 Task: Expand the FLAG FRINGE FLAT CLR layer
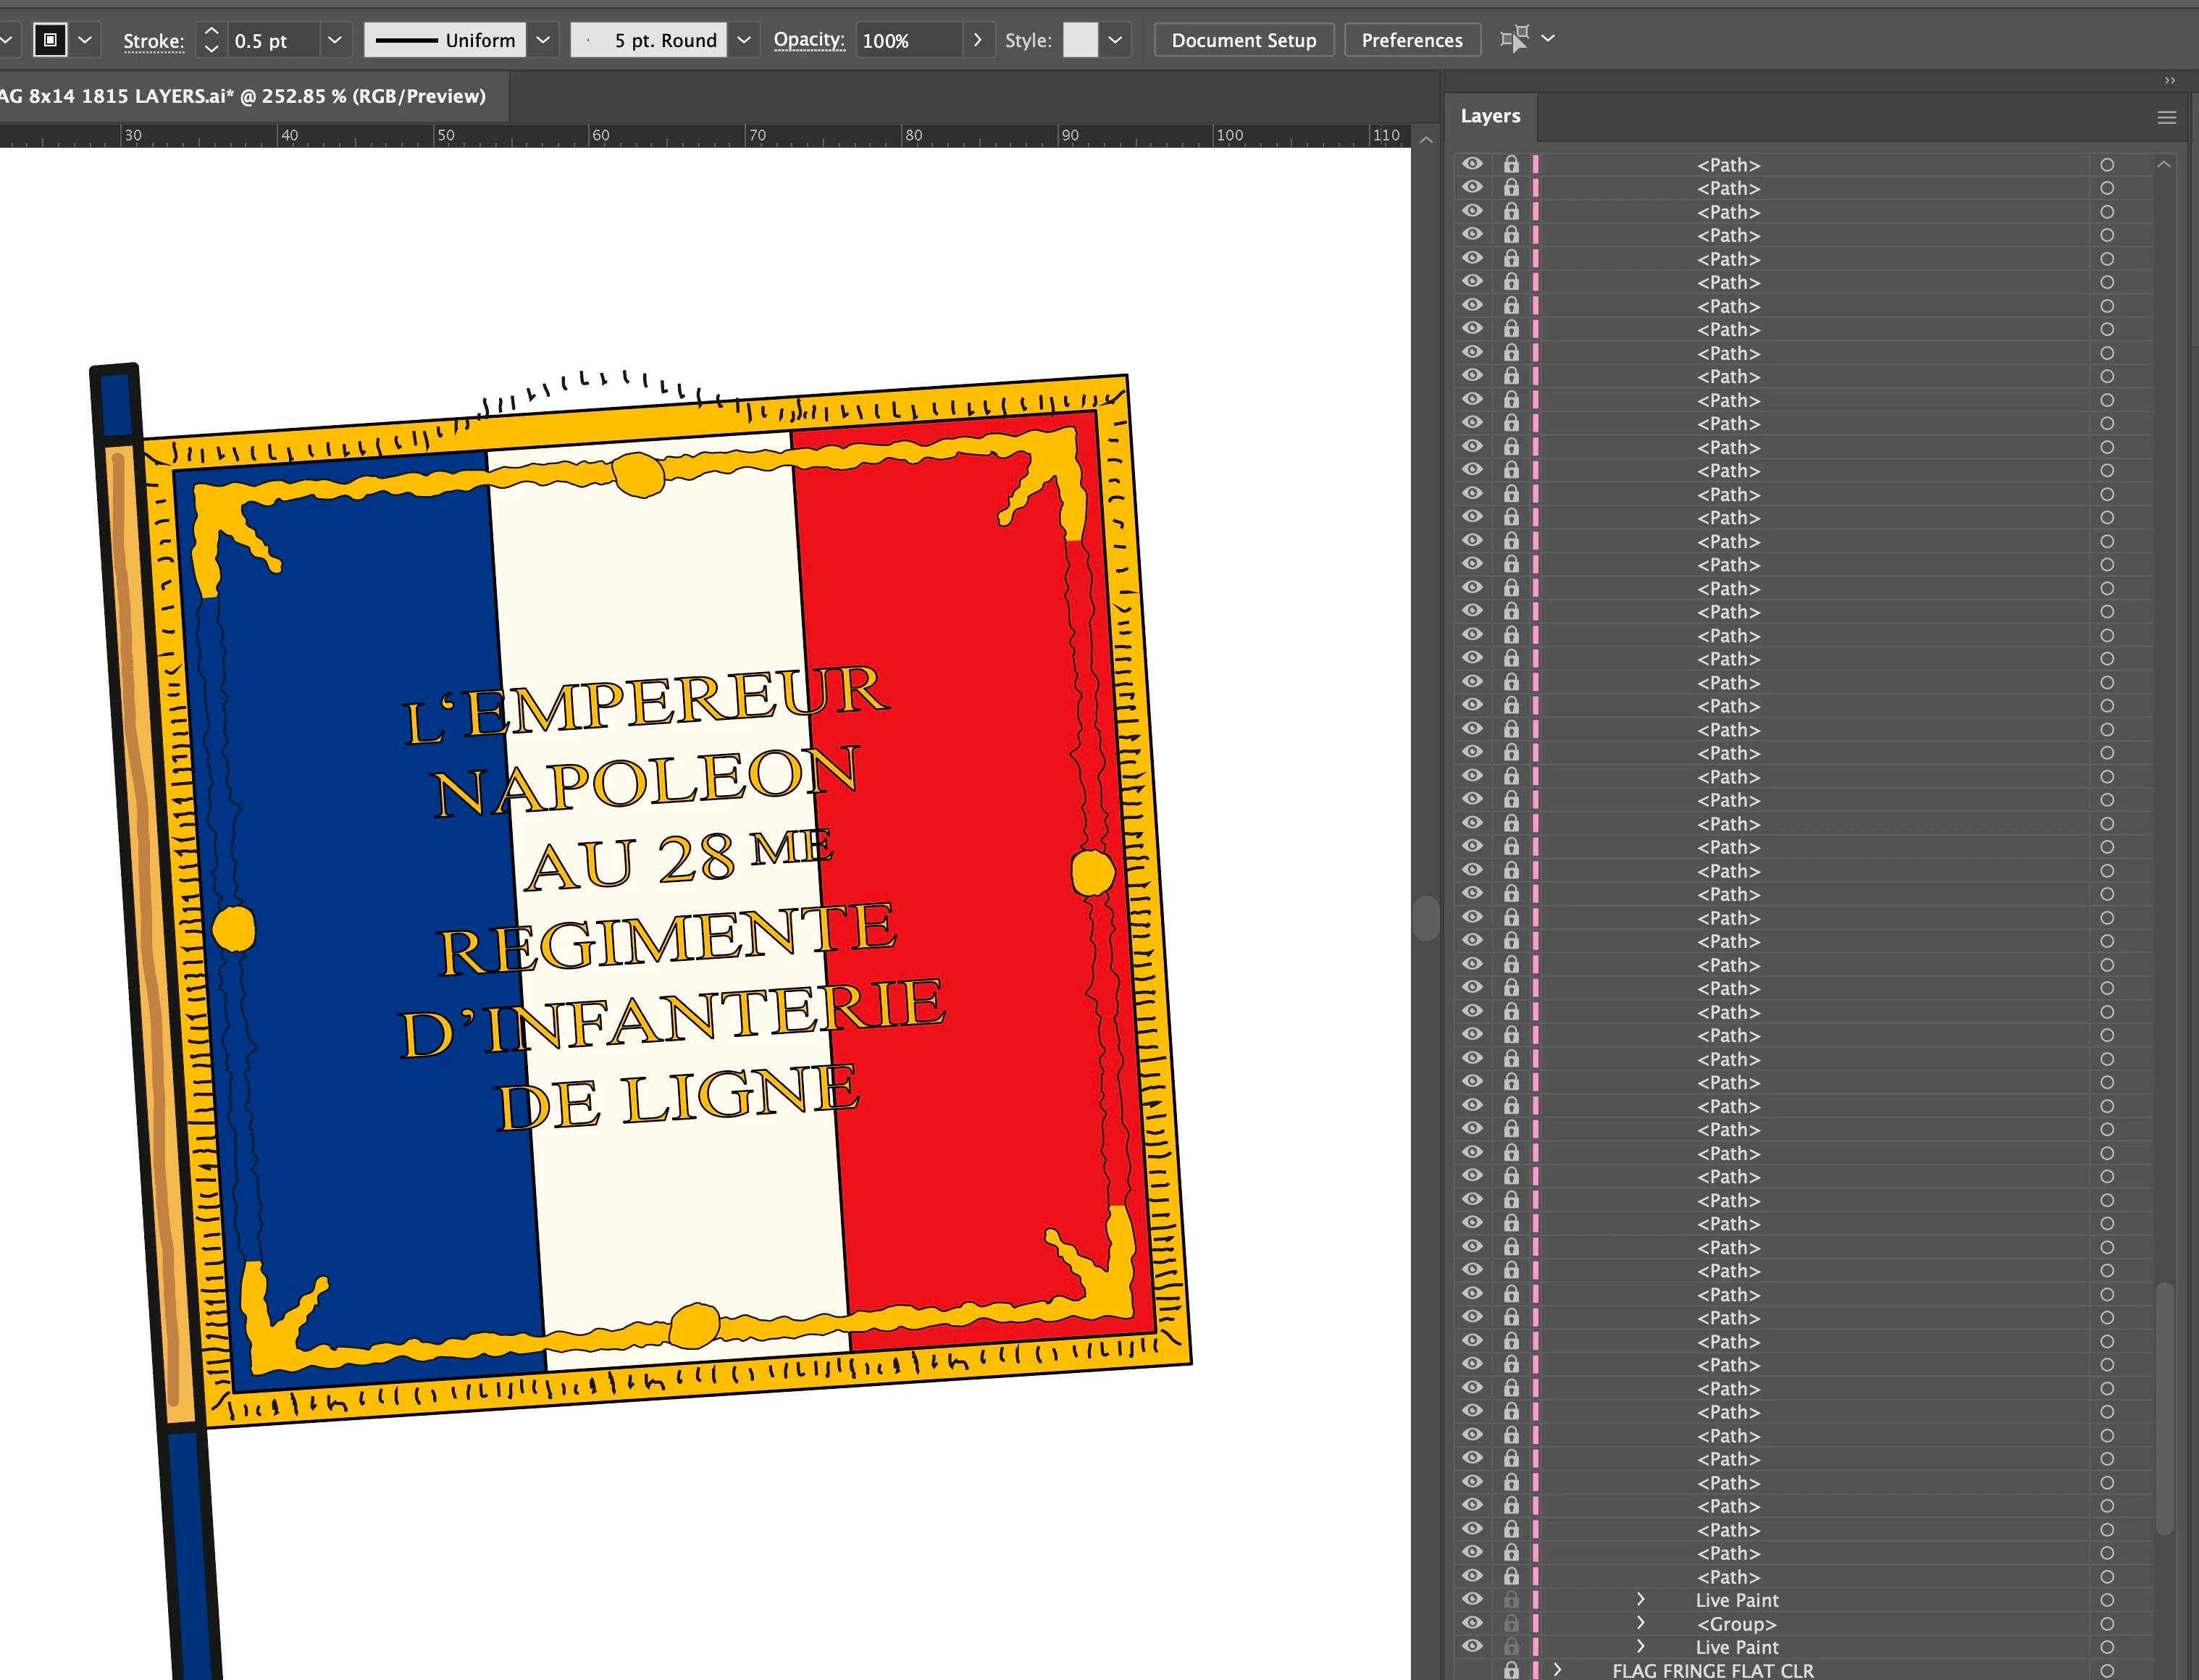[1557, 1670]
